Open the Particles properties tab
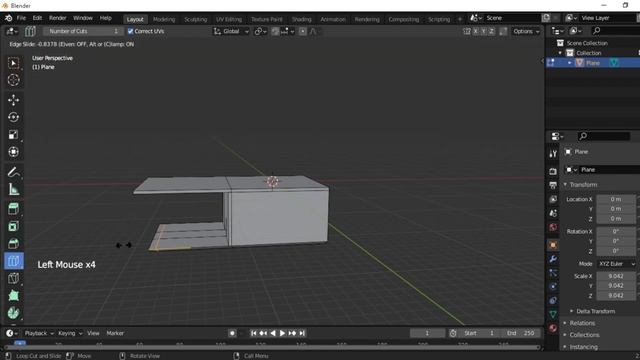640x360 pixels. [x=553, y=273]
